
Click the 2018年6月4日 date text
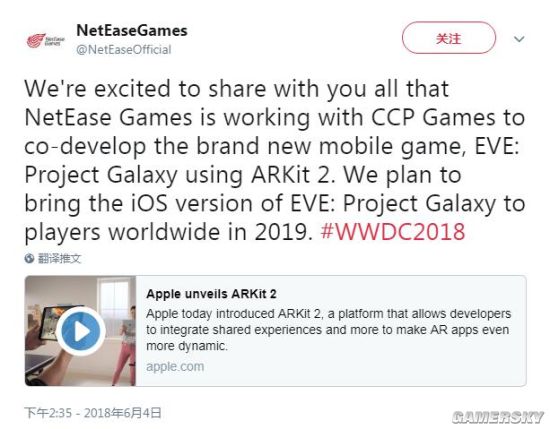(x=122, y=413)
